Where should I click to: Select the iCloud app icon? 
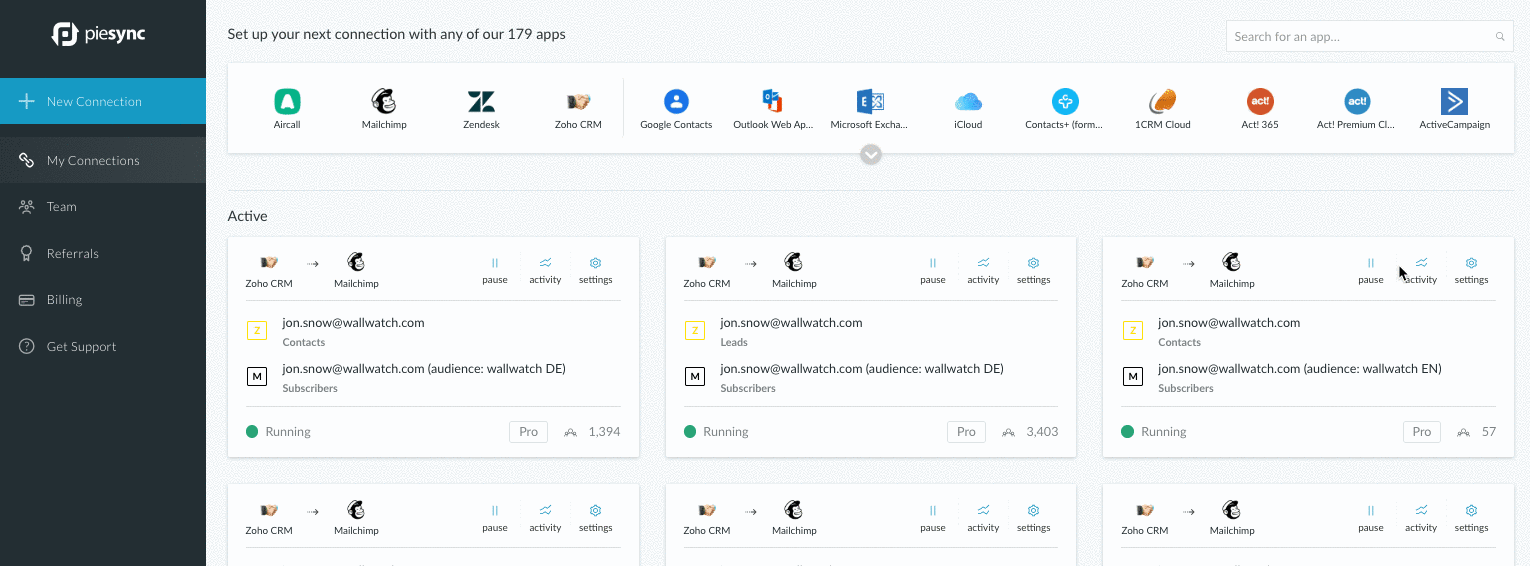[x=968, y=101]
